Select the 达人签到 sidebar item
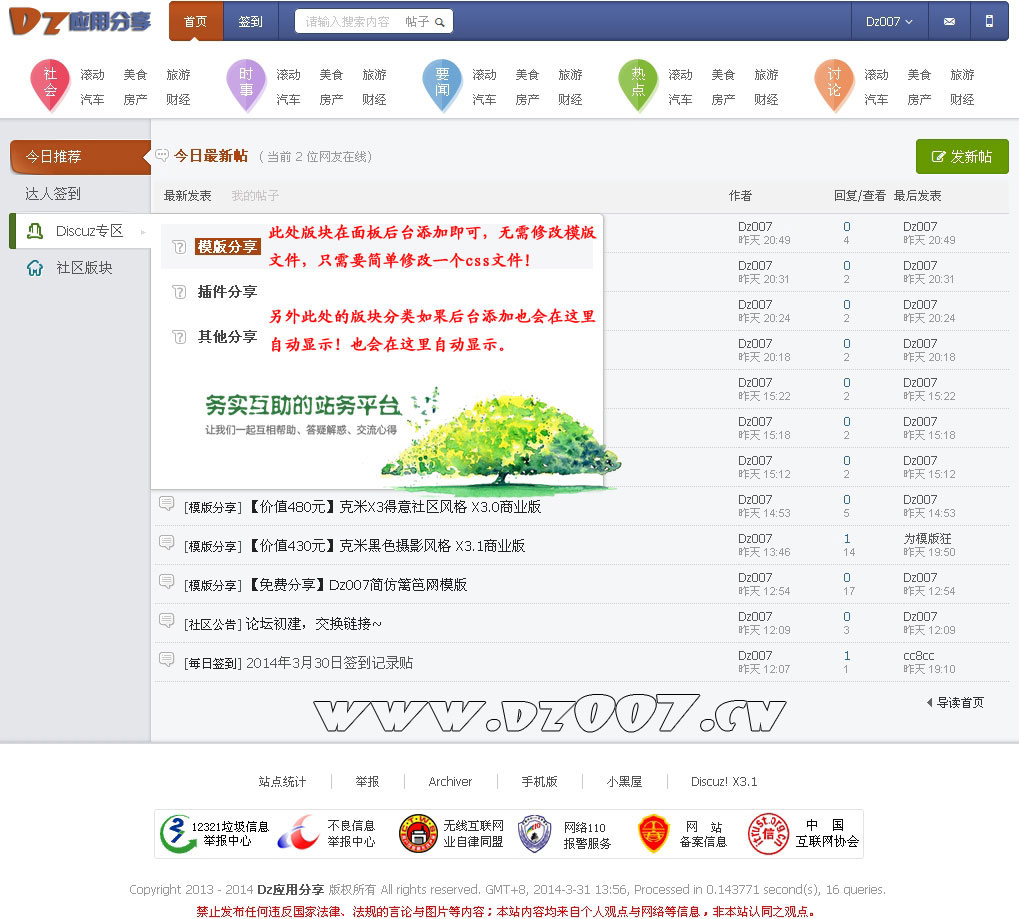1019x919 pixels. pos(53,194)
